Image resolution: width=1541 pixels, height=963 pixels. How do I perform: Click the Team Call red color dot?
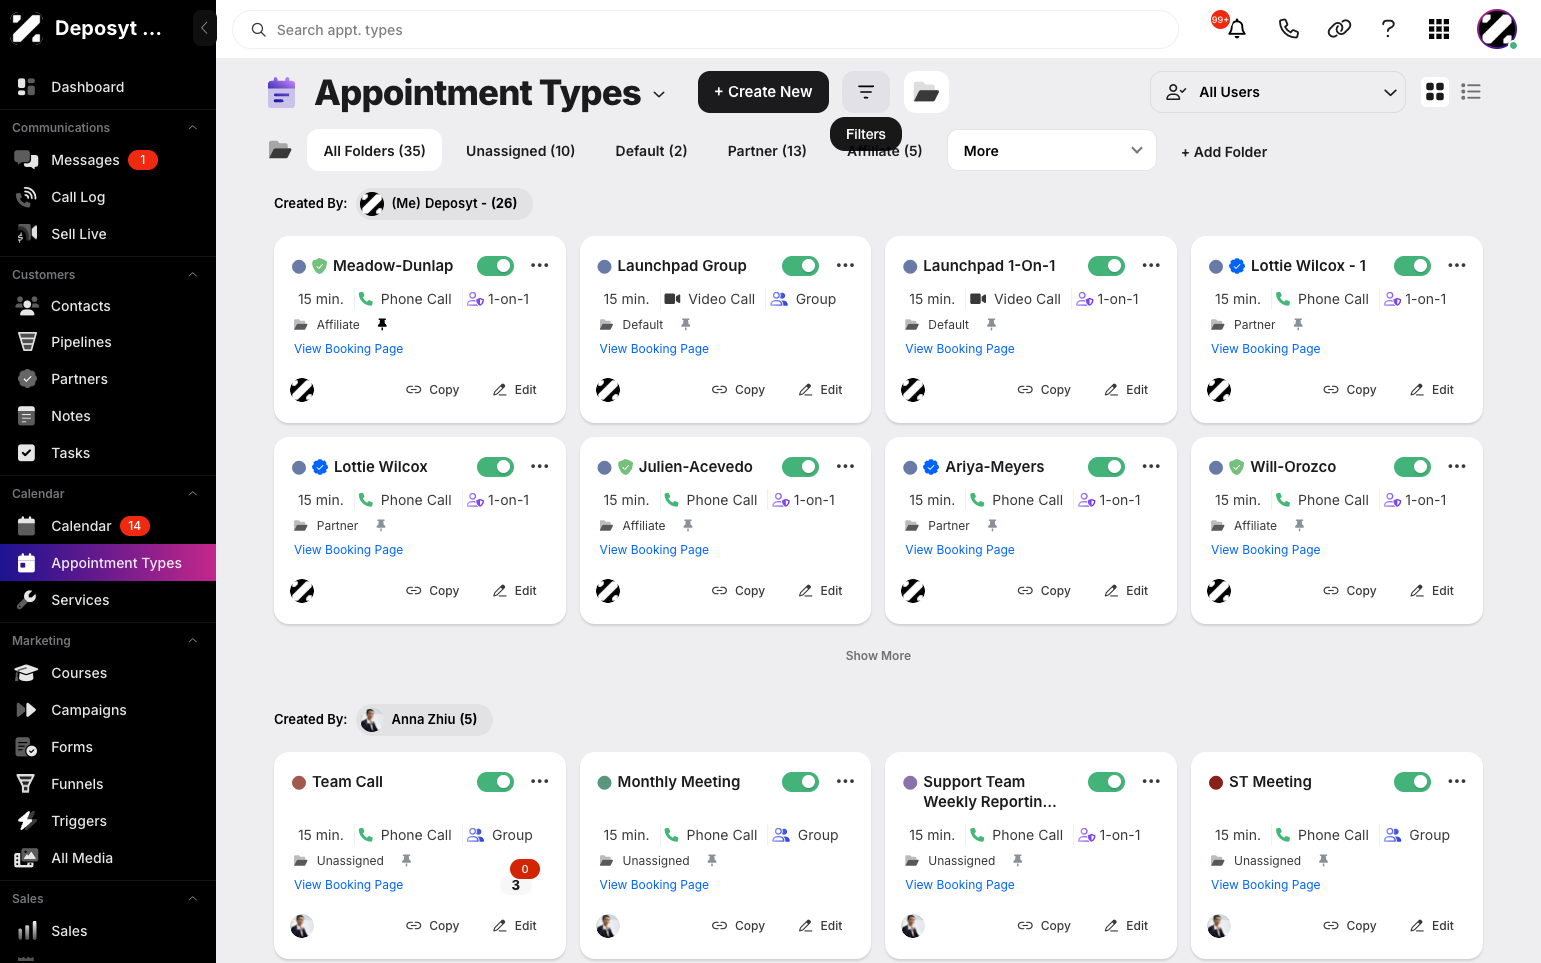pyautogui.click(x=298, y=783)
